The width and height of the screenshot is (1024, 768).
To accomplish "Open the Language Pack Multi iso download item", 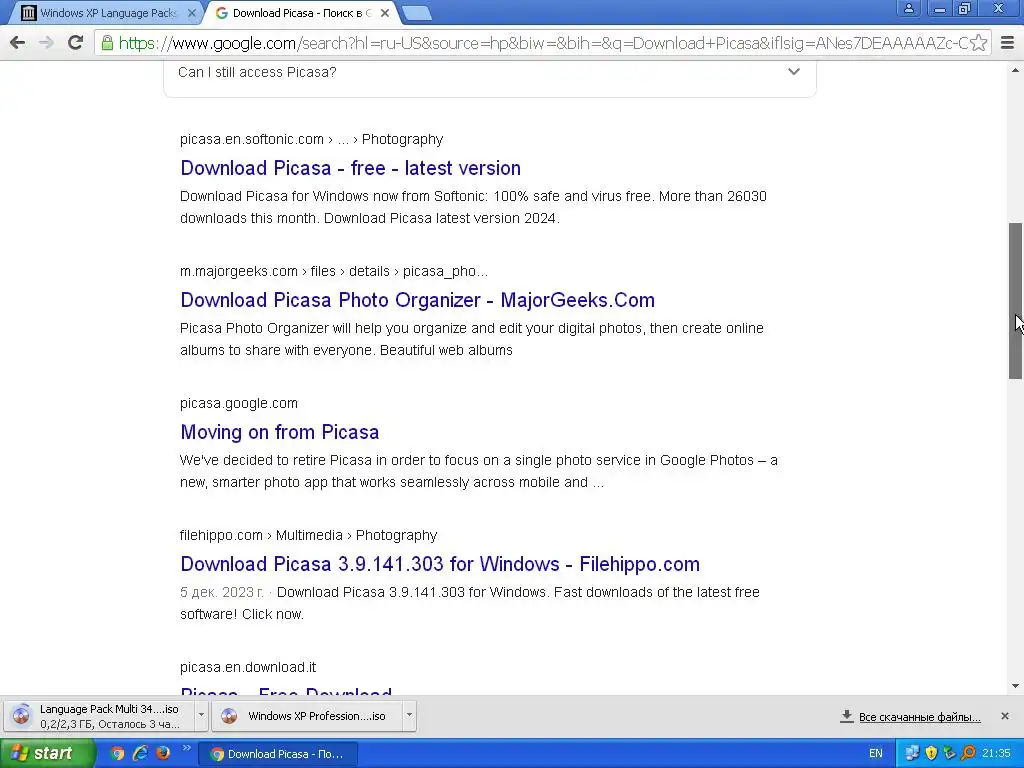I will tap(98, 716).
